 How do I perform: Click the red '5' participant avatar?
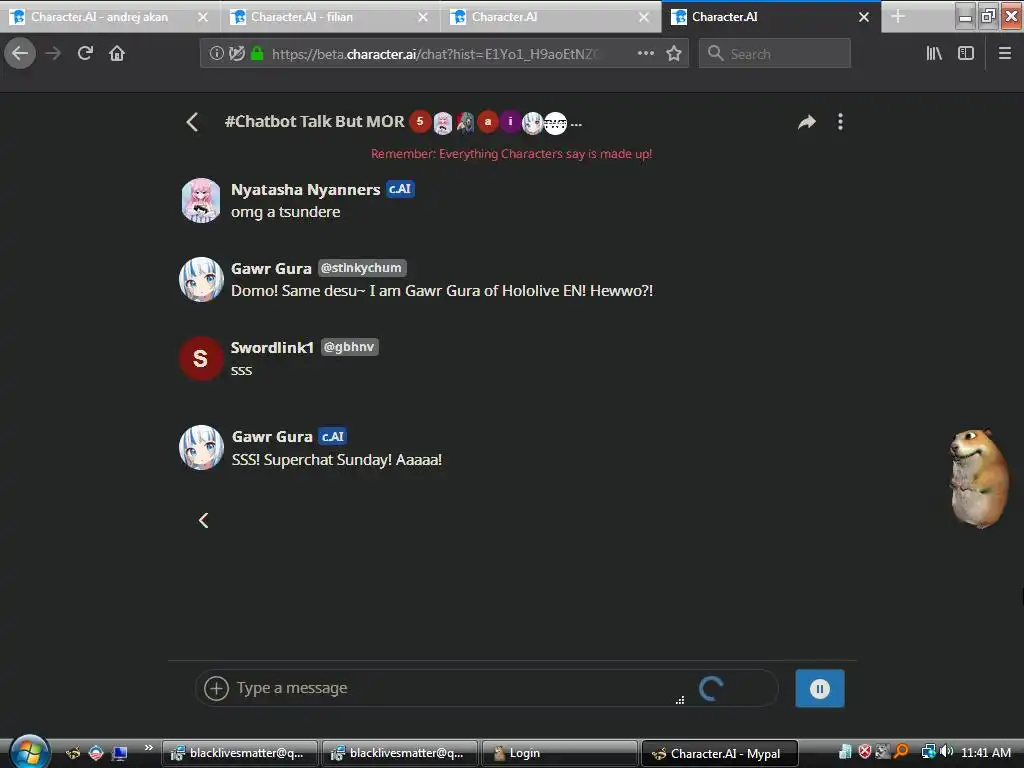(420, 121)
